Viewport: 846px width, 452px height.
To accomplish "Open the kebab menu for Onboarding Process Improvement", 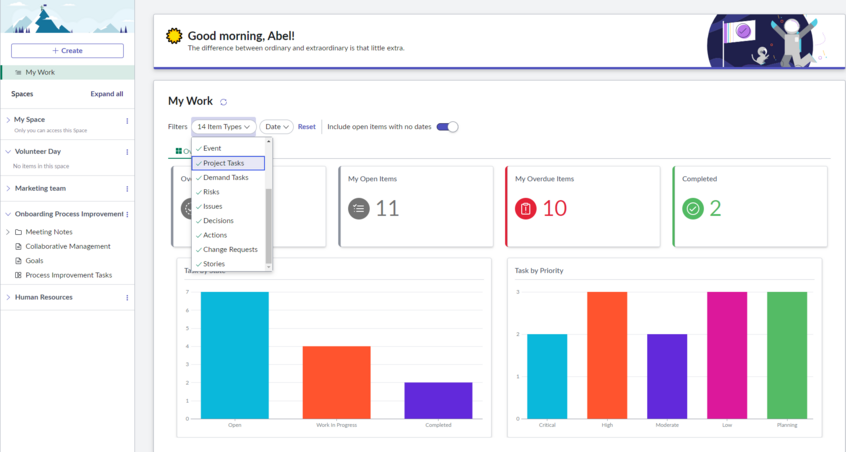I will tap(127, 215).
